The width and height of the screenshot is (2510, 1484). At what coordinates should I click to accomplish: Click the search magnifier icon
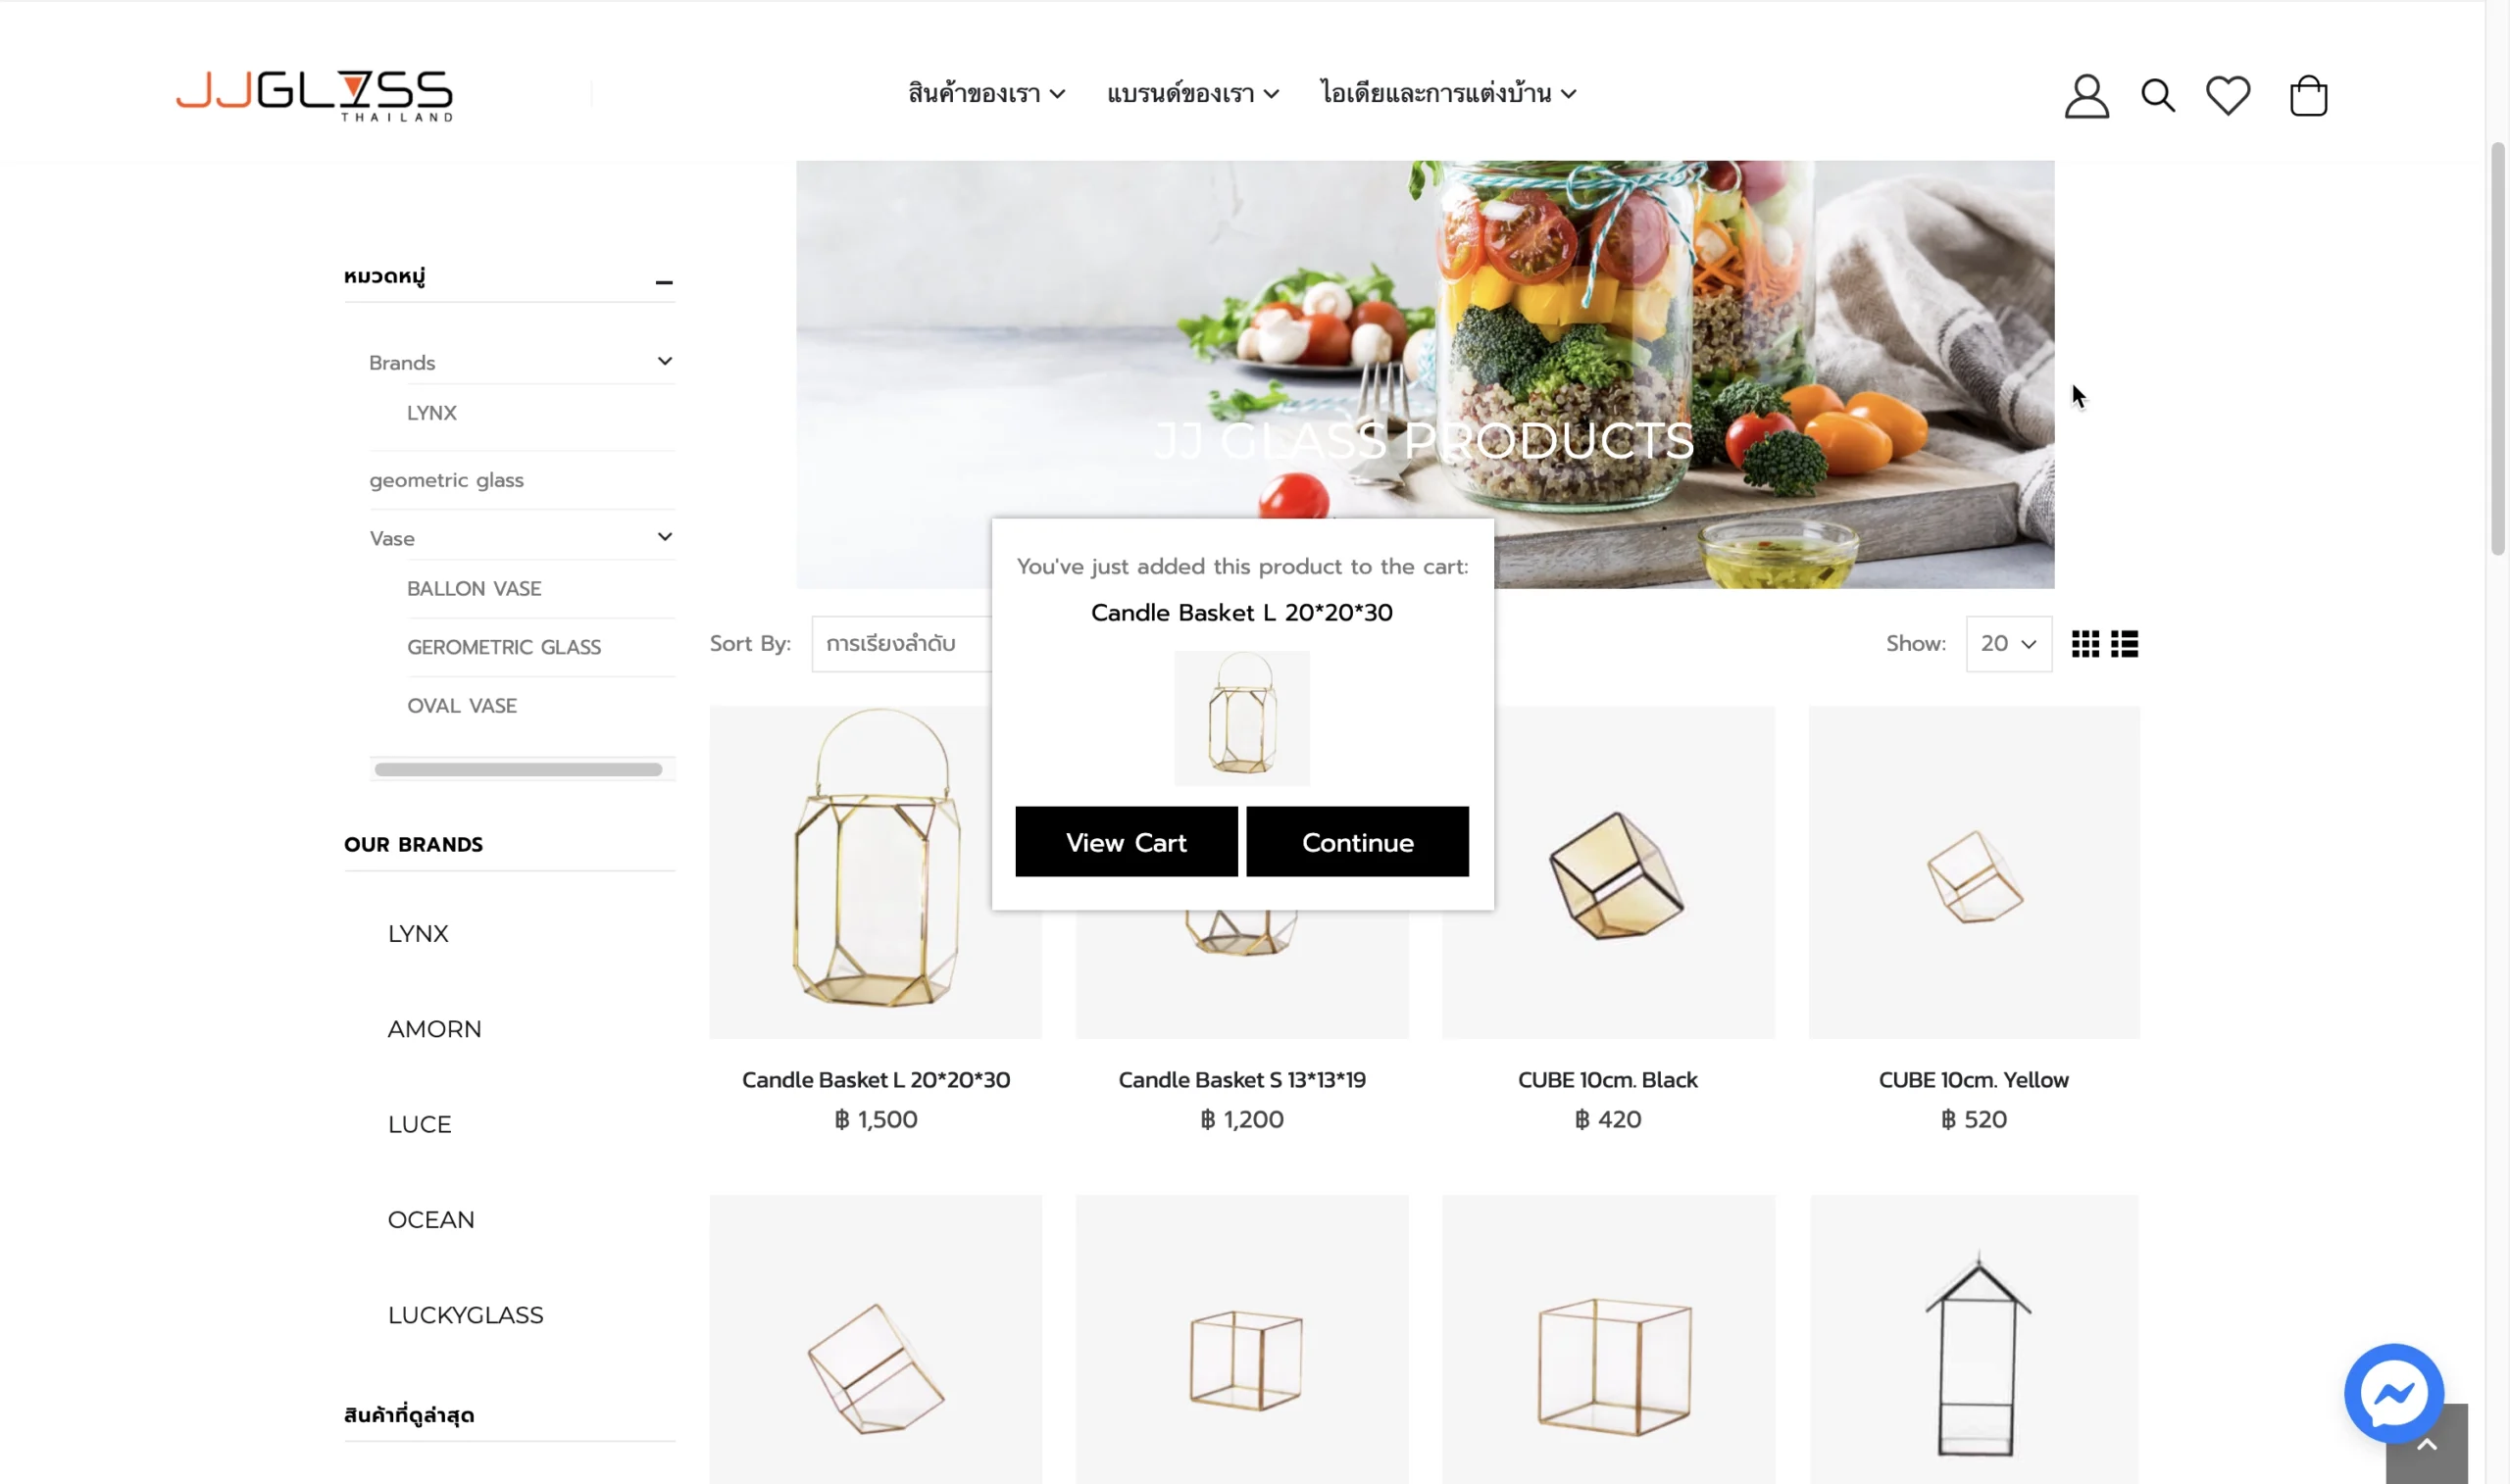(x=2157, y=96)
